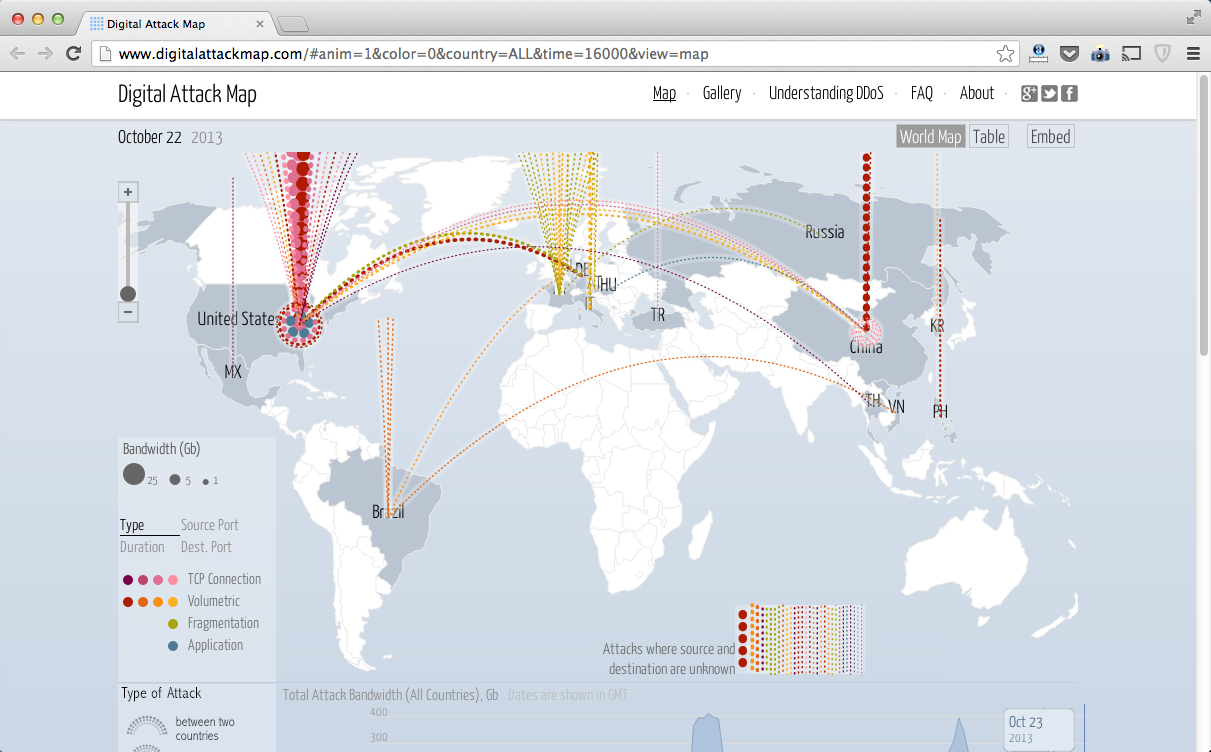
Task: Click the October 22 date label
Action: [x=150, y=137]
